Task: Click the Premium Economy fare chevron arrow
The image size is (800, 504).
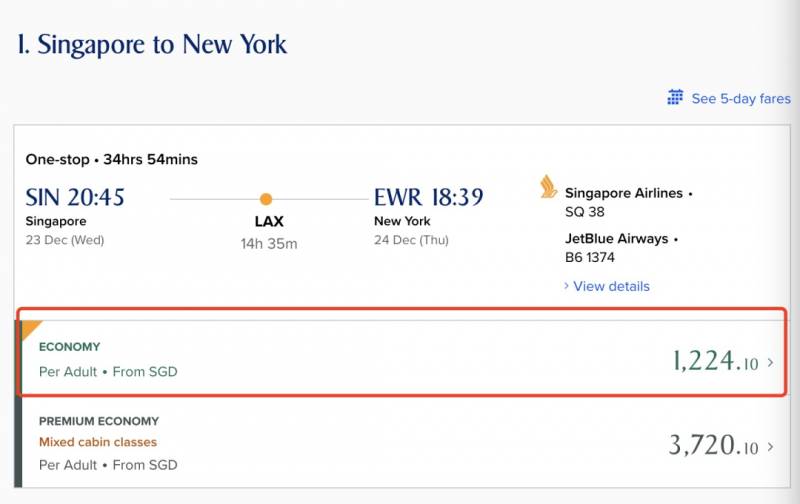Action: pyautogui.click(x=770, y=446)
